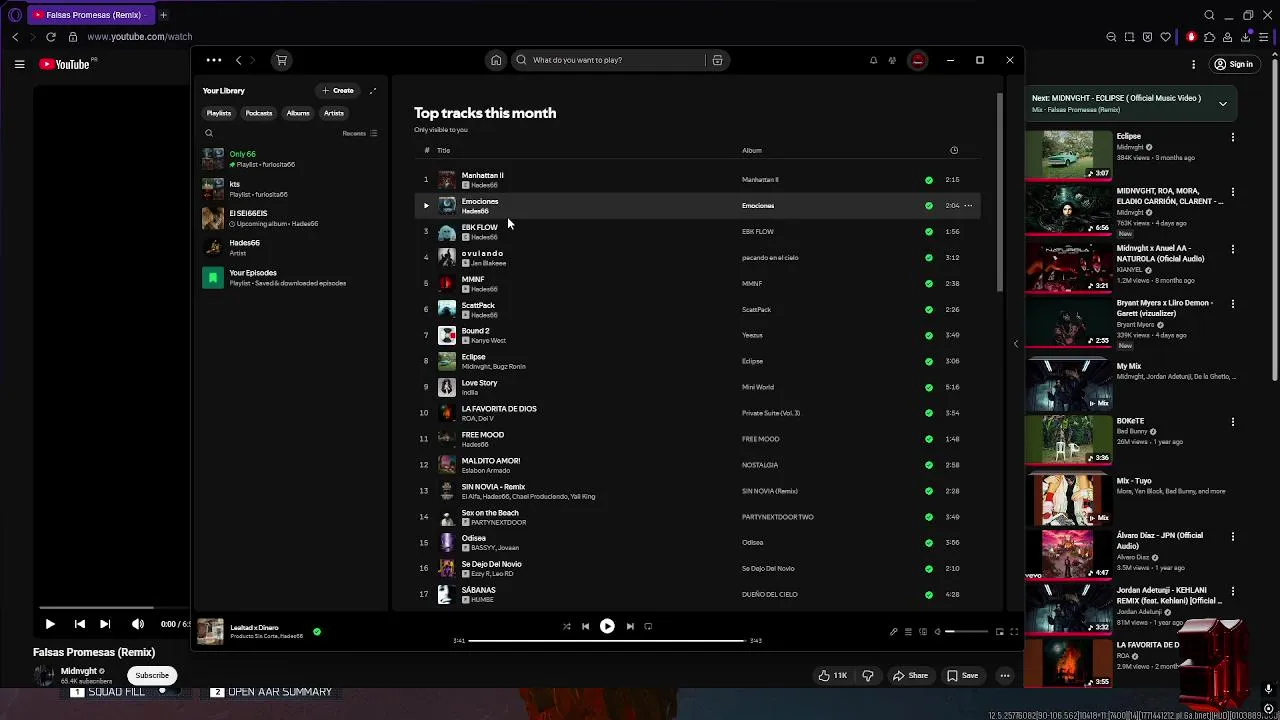Go back in Spotify navigation history
1280x720 pixels.
(x=238, y=60)
